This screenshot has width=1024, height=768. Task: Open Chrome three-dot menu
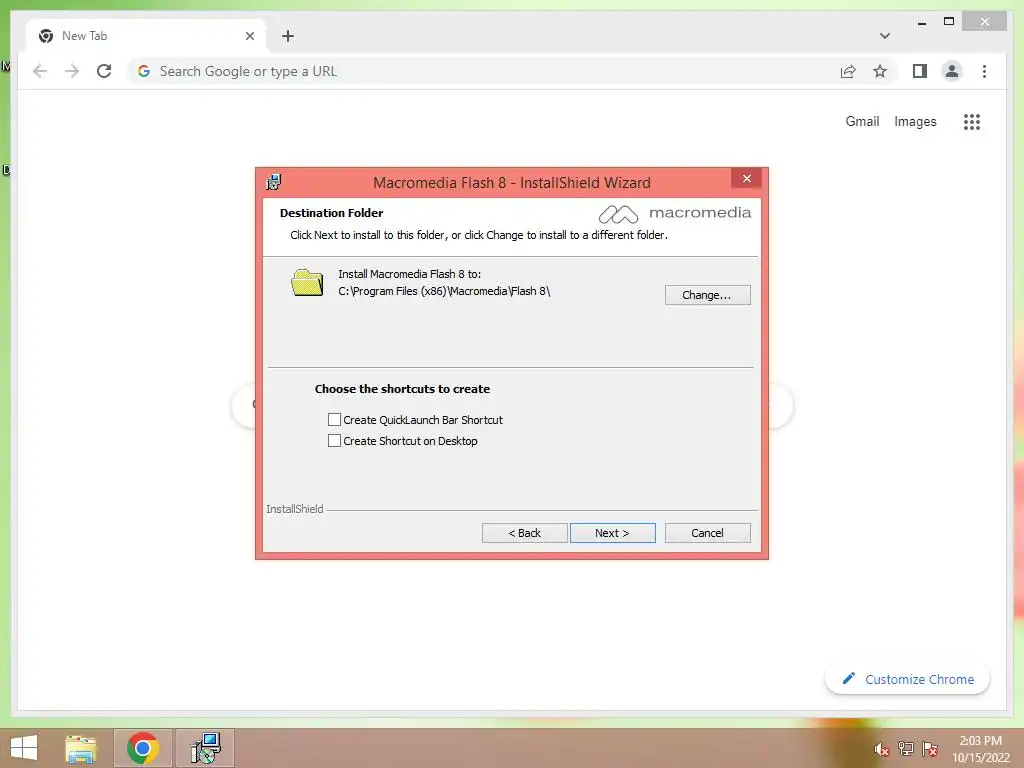pos(984,71)
